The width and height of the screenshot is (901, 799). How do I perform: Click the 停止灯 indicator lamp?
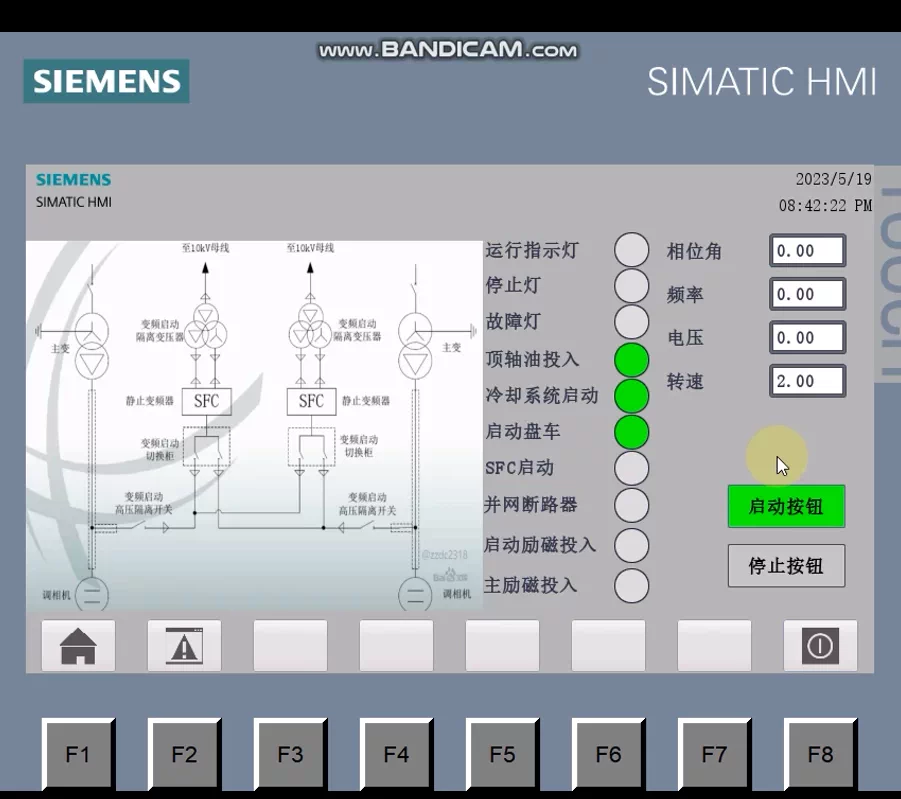pos(632,285)
